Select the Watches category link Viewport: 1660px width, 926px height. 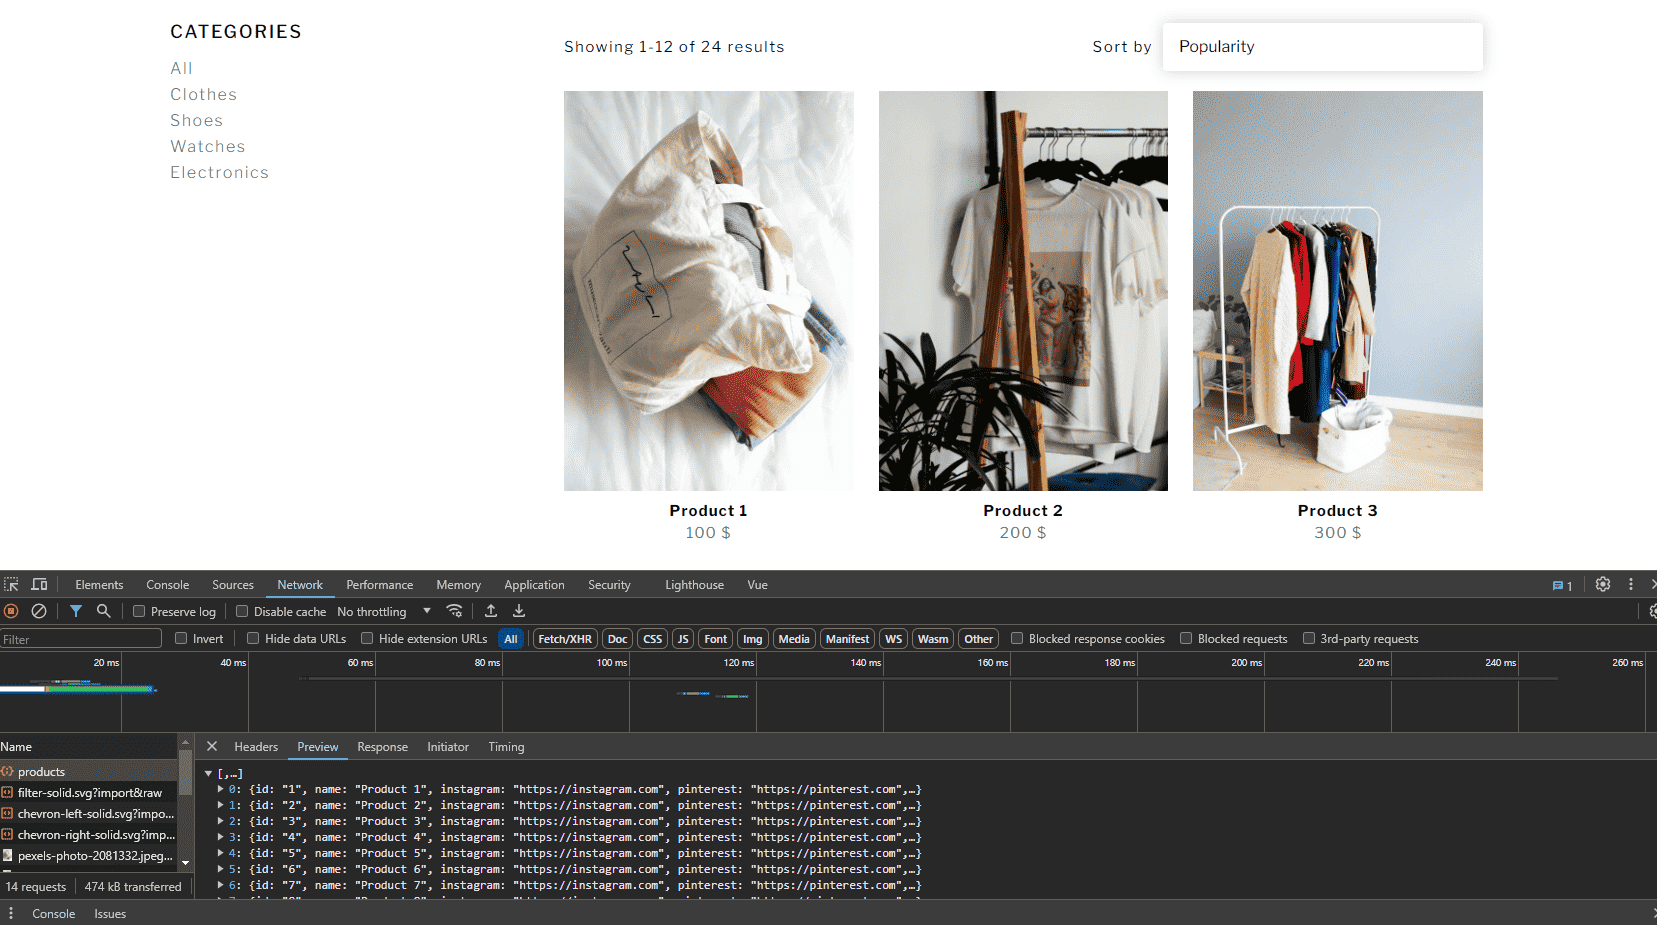coord(208,146)
